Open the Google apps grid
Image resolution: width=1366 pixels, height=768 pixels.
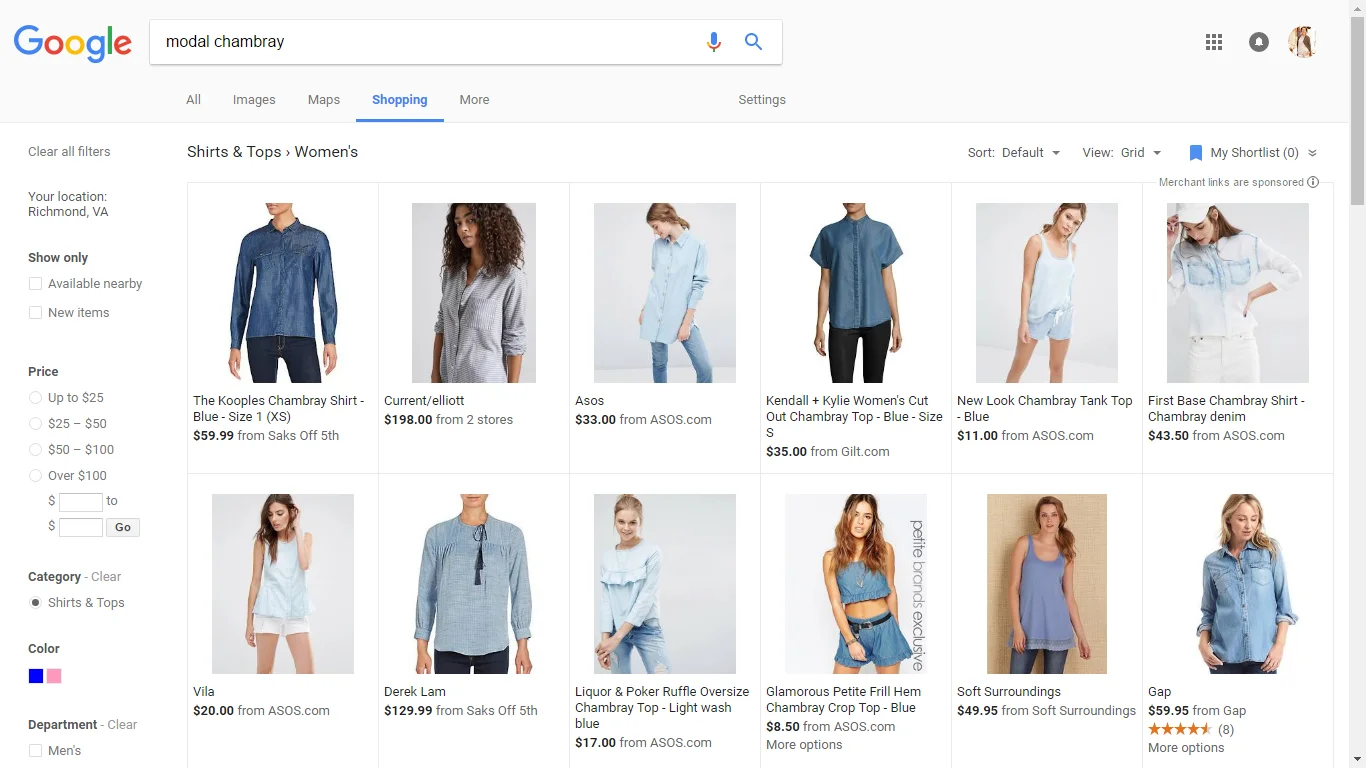(1214, 42)
